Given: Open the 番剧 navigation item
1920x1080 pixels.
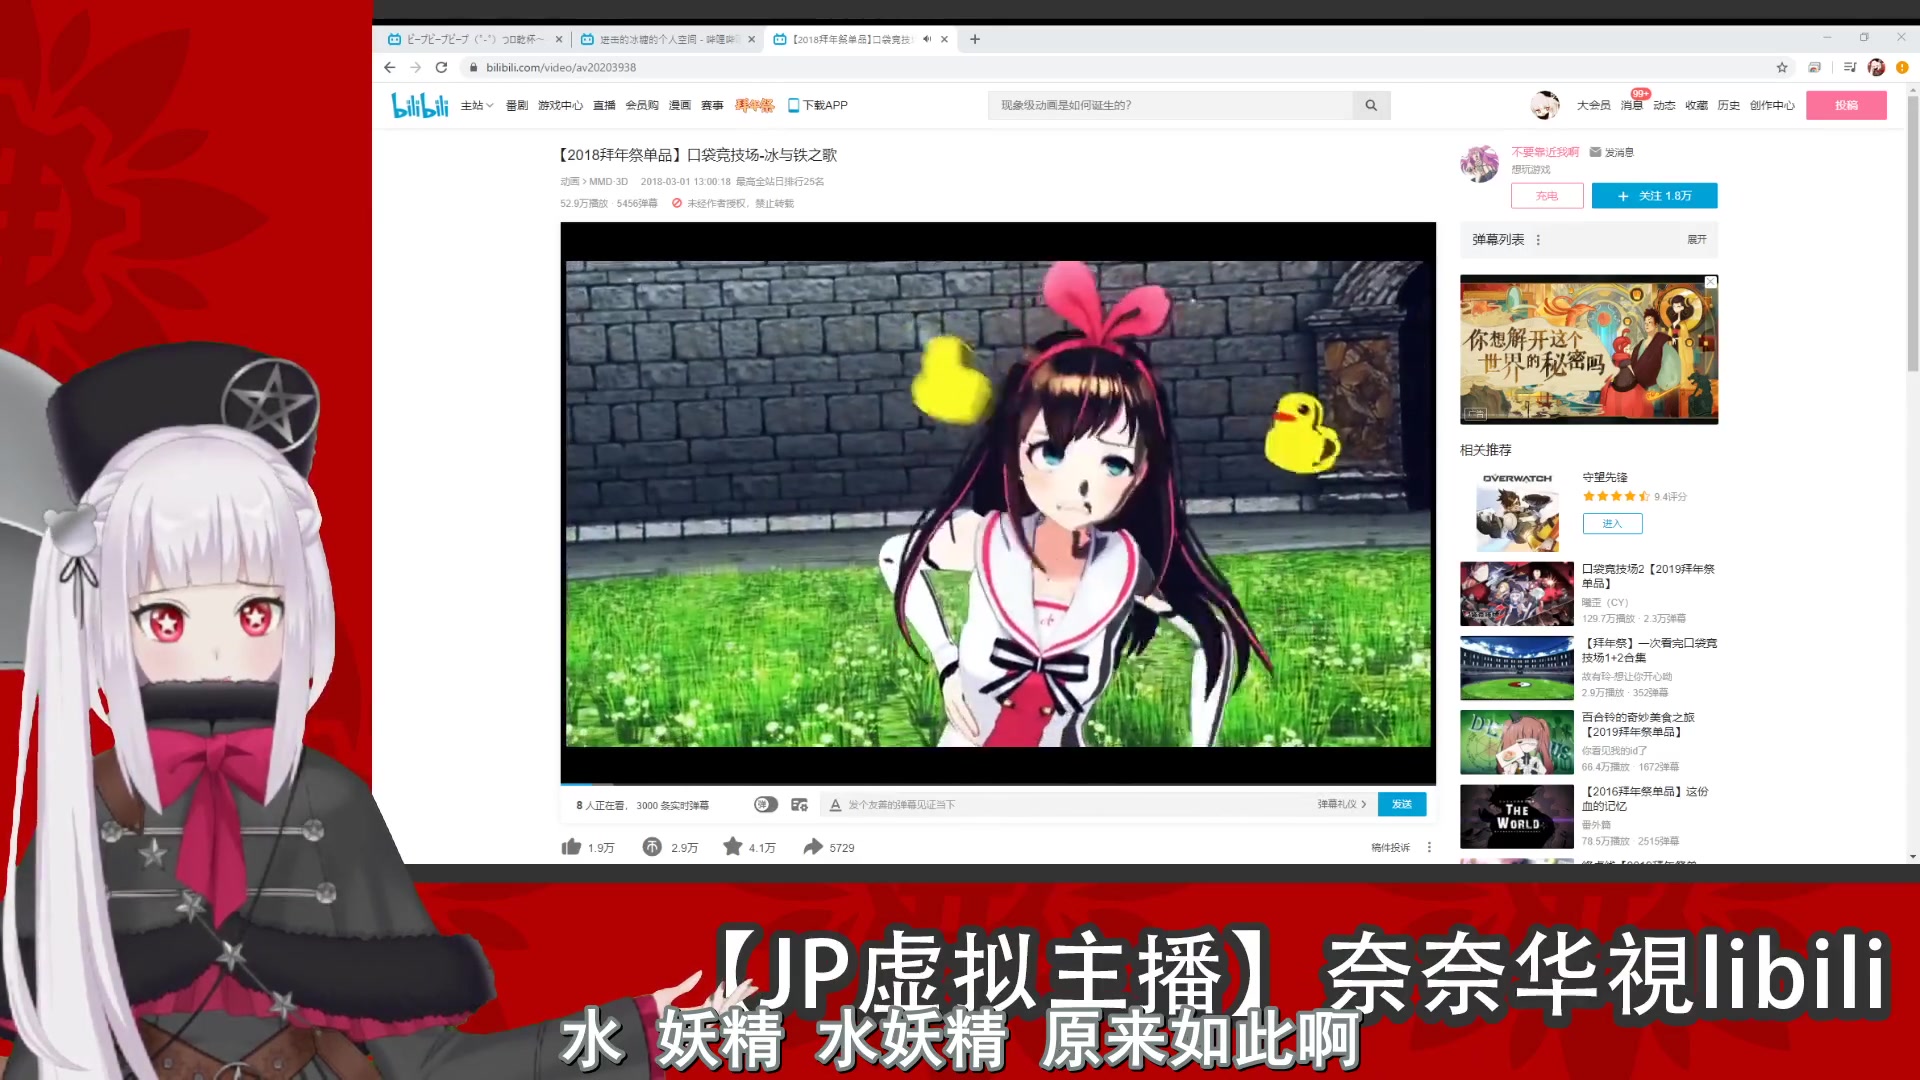Looking at the screenshot, I should click(x=516, y=105).
